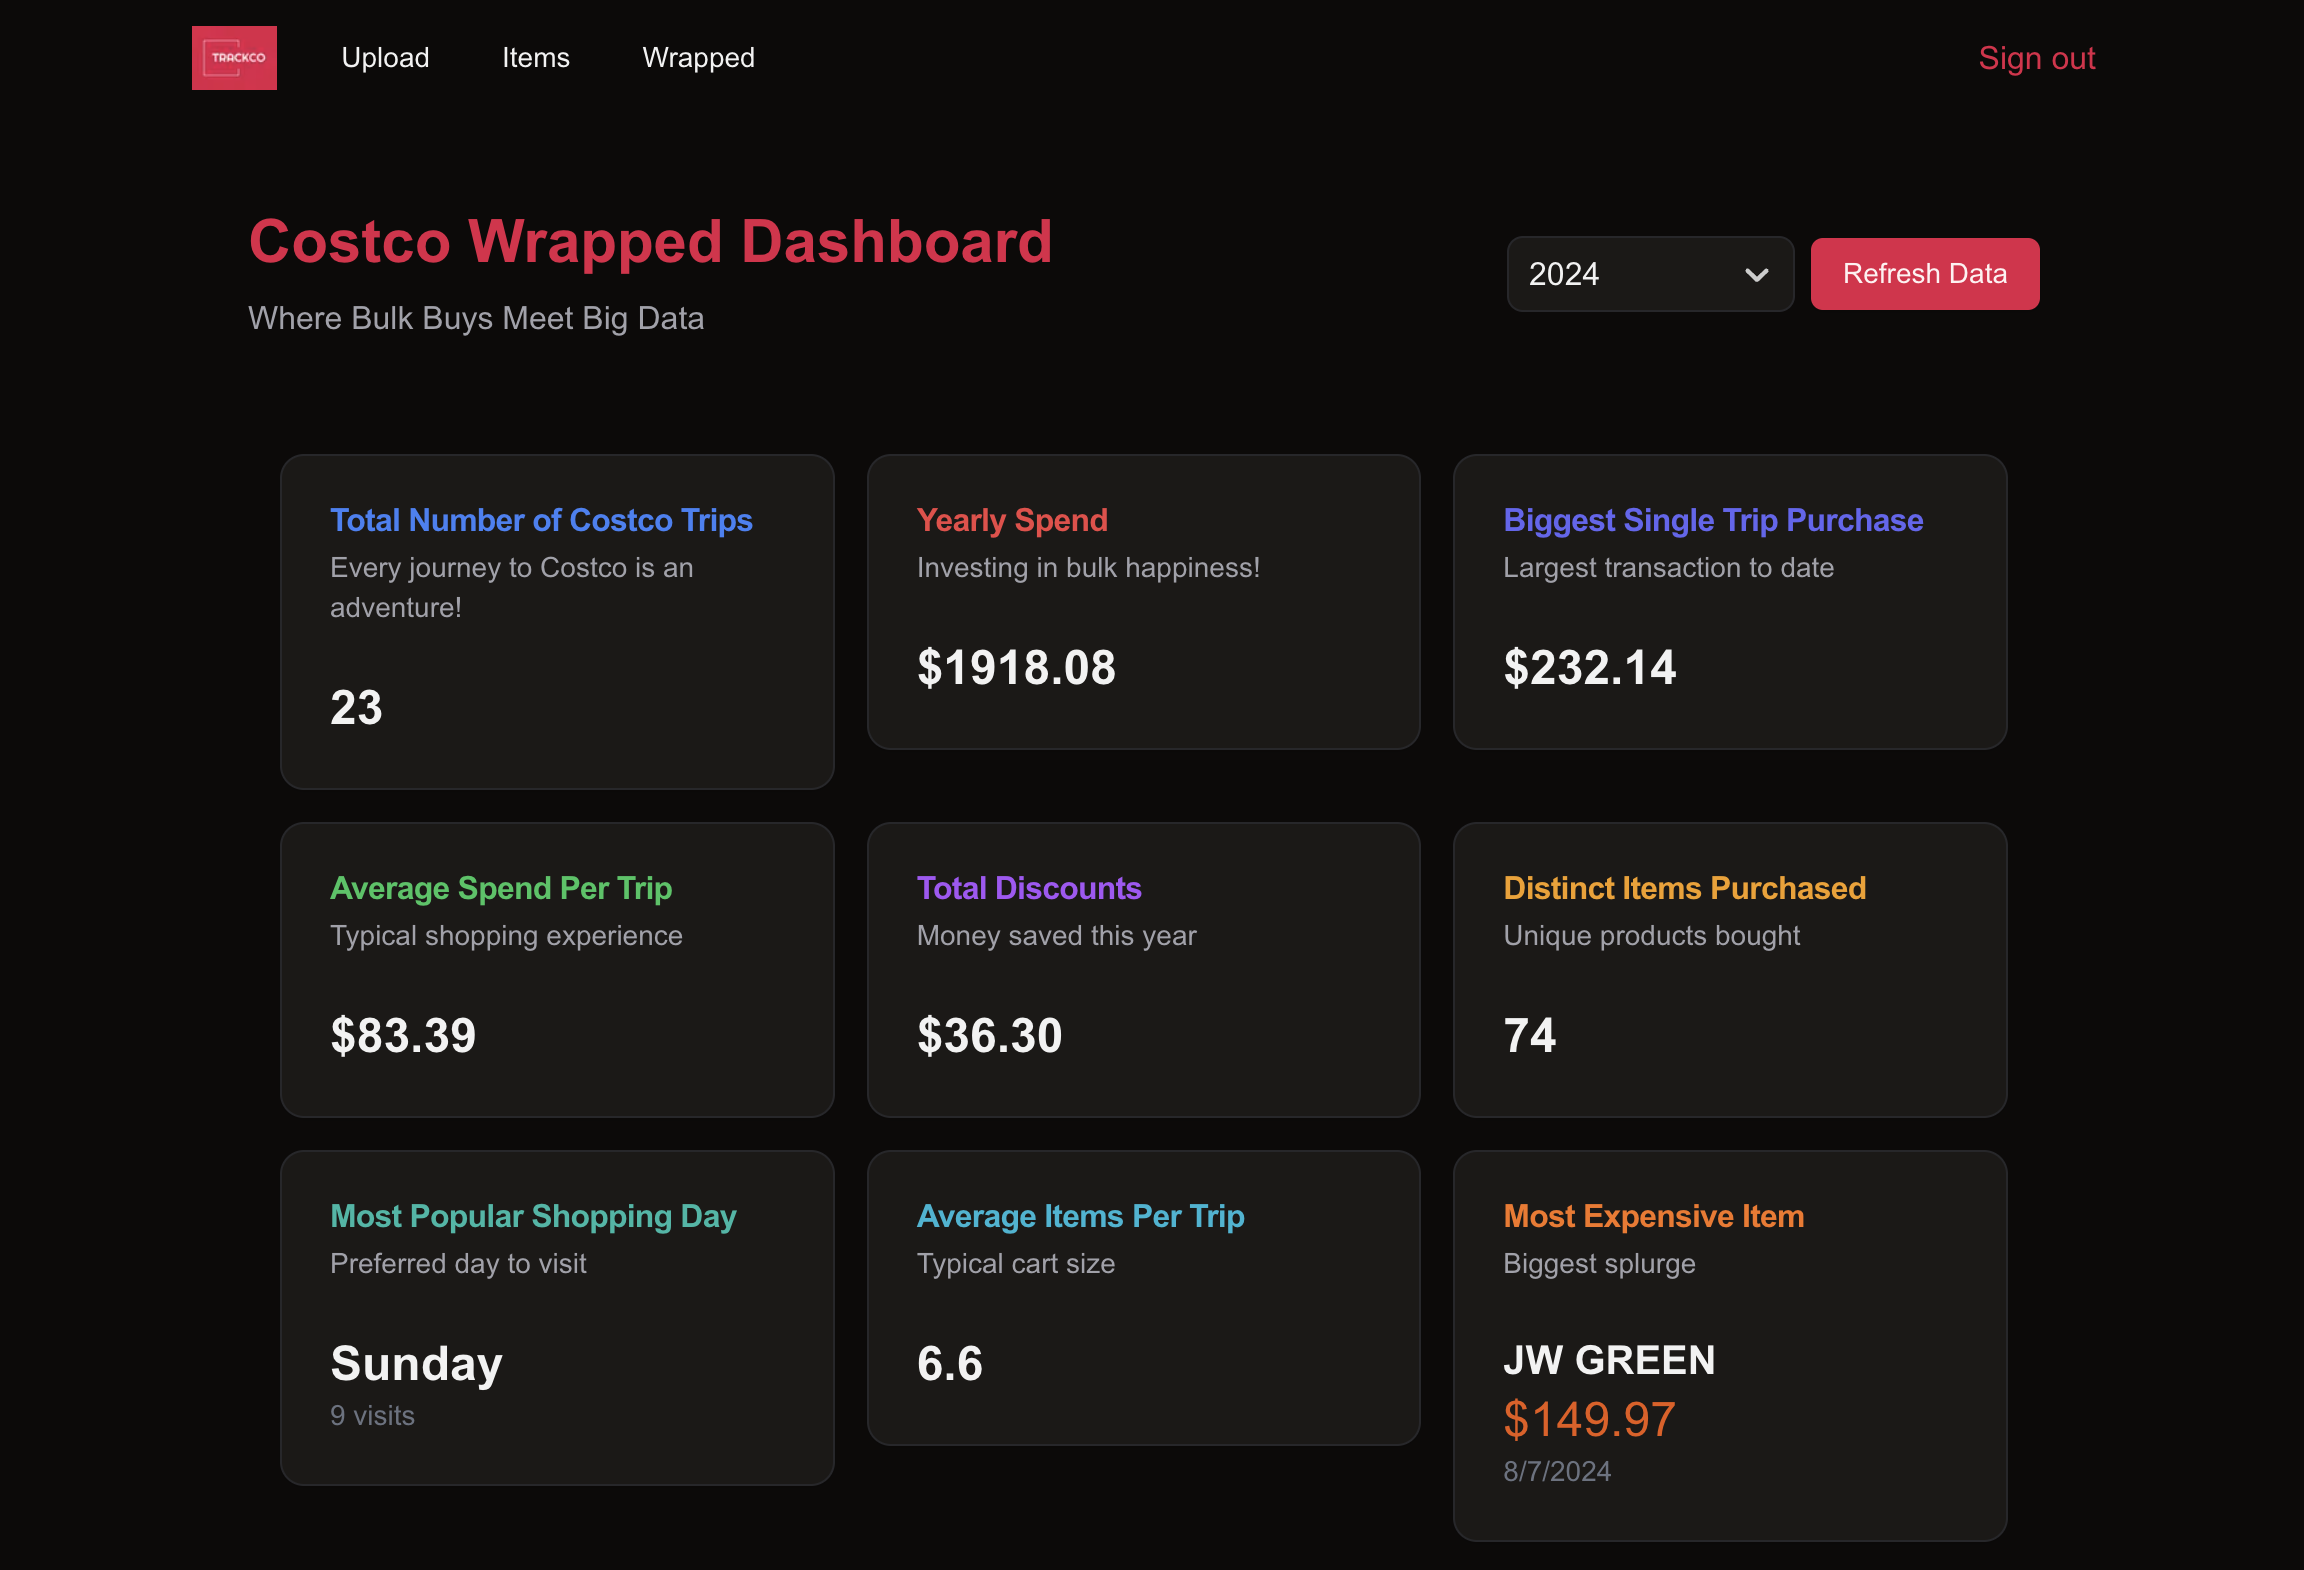Click the trip count value 23
The width and height of the screenshot is (2304, 1570).
coord(357,708)
